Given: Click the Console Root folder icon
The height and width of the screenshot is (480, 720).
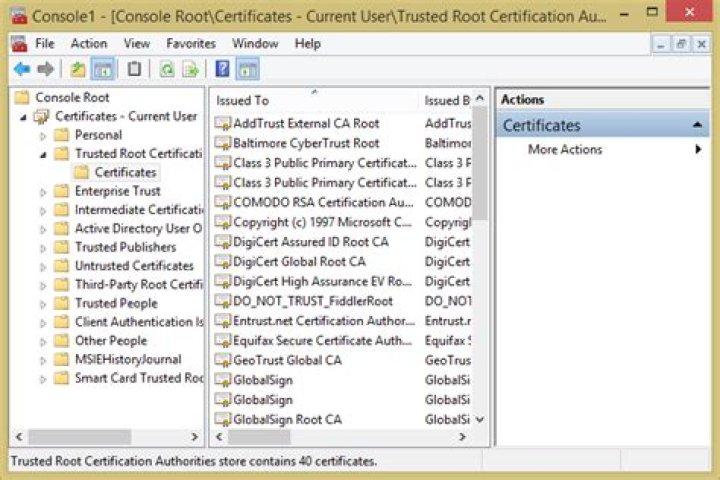Looking at the screenshot, I should pos(22,97).
